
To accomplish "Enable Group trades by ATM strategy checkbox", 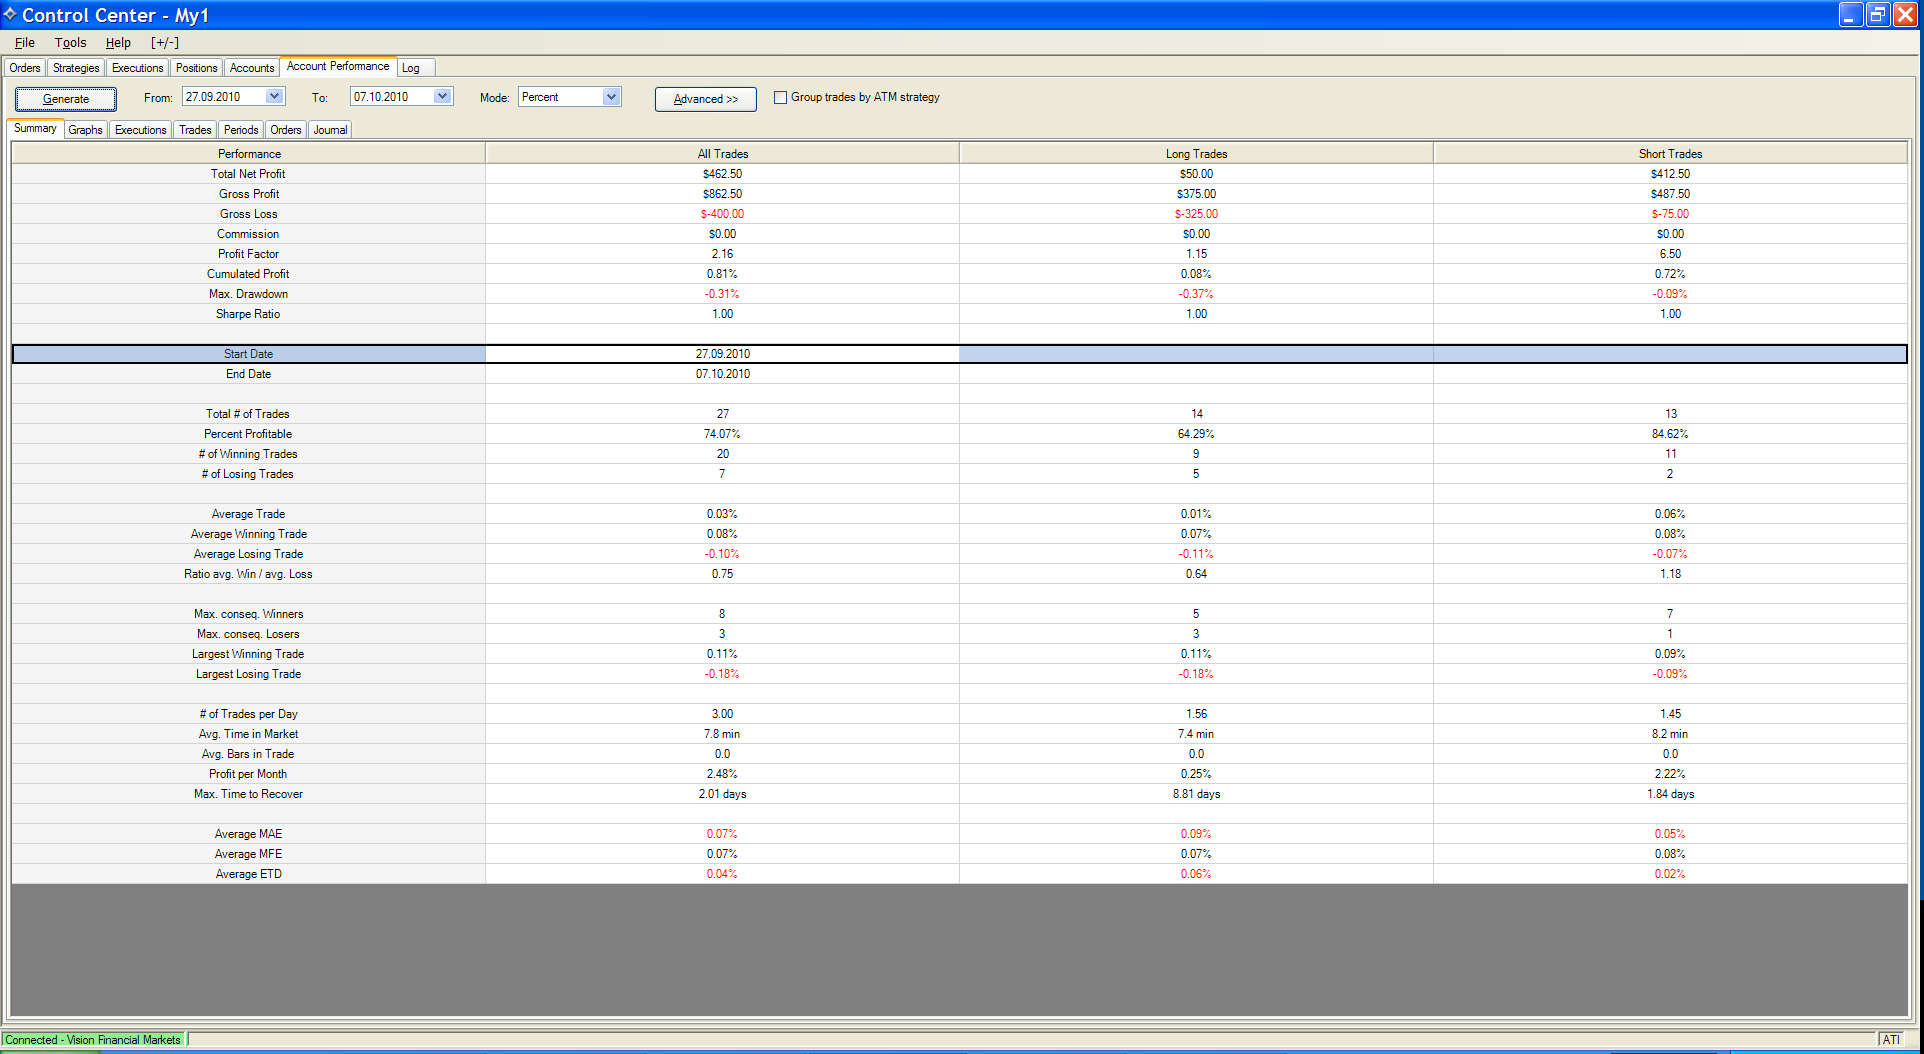I will (781, 98).
